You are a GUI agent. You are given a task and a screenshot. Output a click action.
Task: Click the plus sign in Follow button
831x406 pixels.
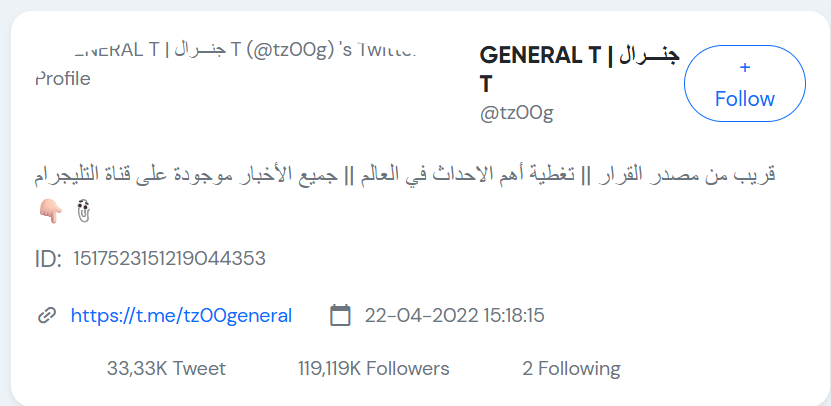(745, 67)
